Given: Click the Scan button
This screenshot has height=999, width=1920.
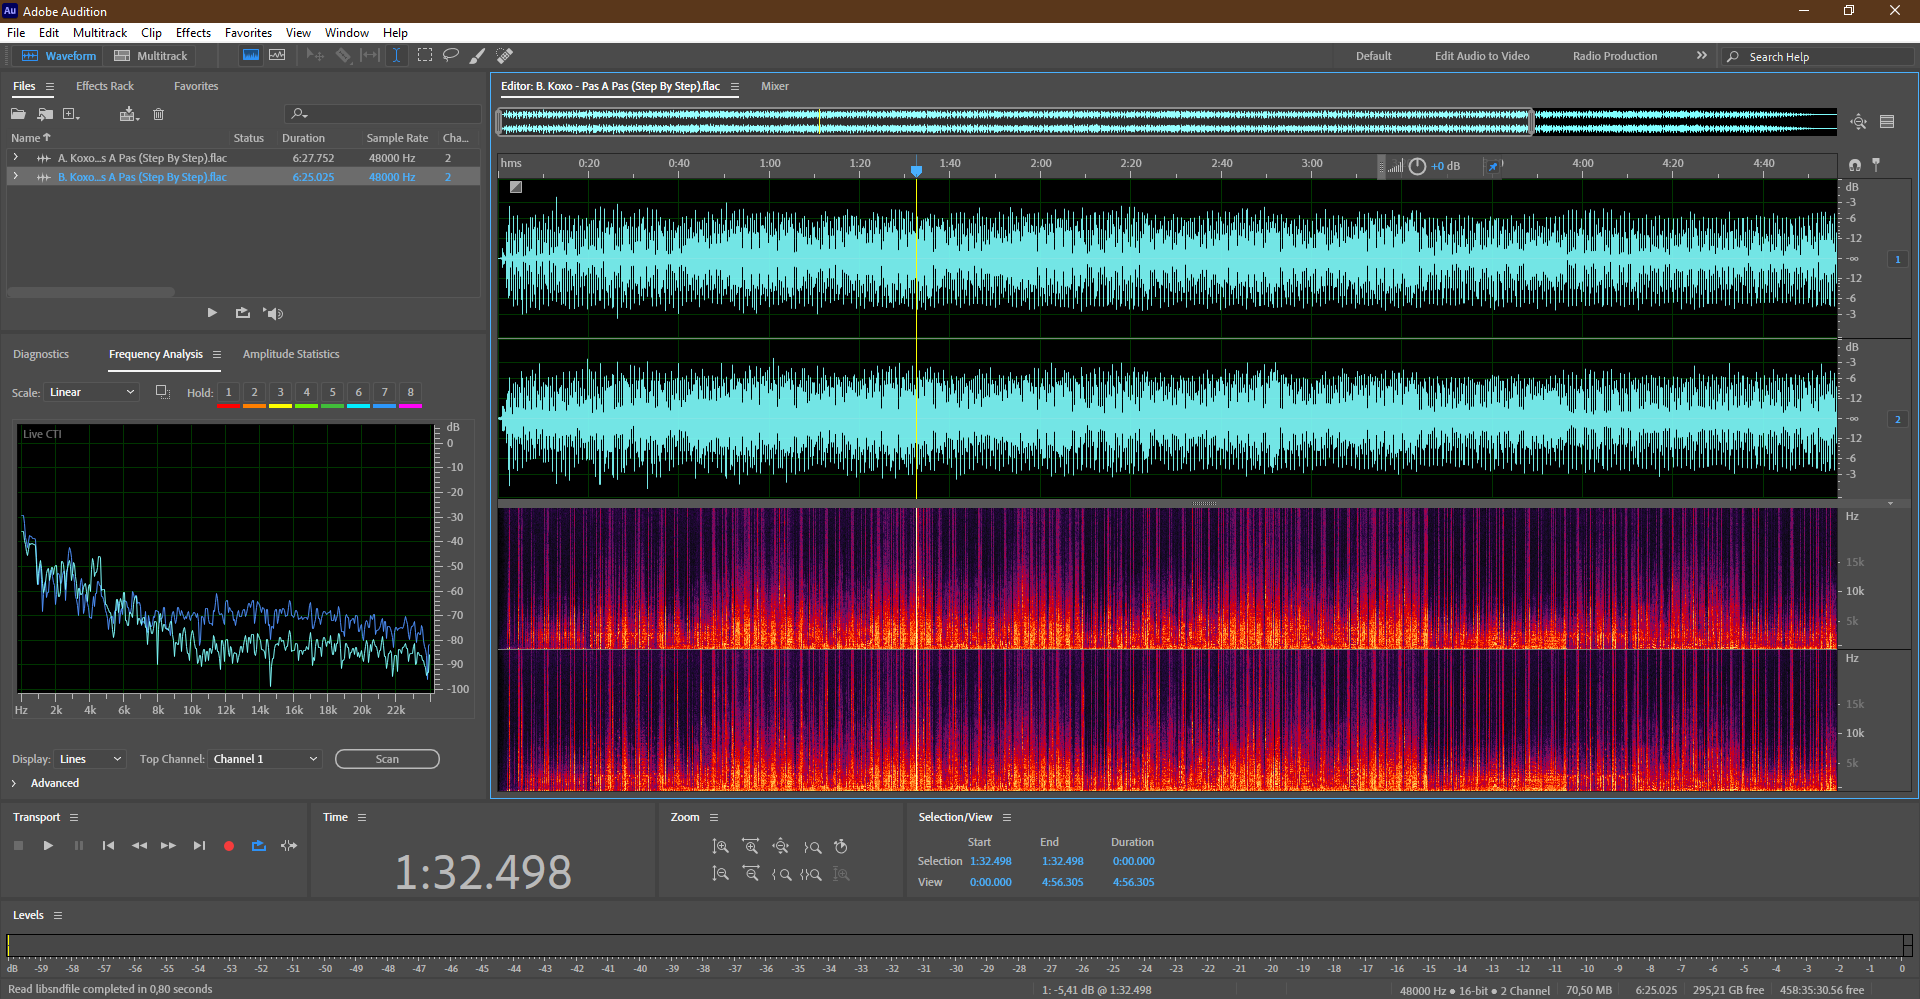Looking at the screenshot, I should [387, 759].
